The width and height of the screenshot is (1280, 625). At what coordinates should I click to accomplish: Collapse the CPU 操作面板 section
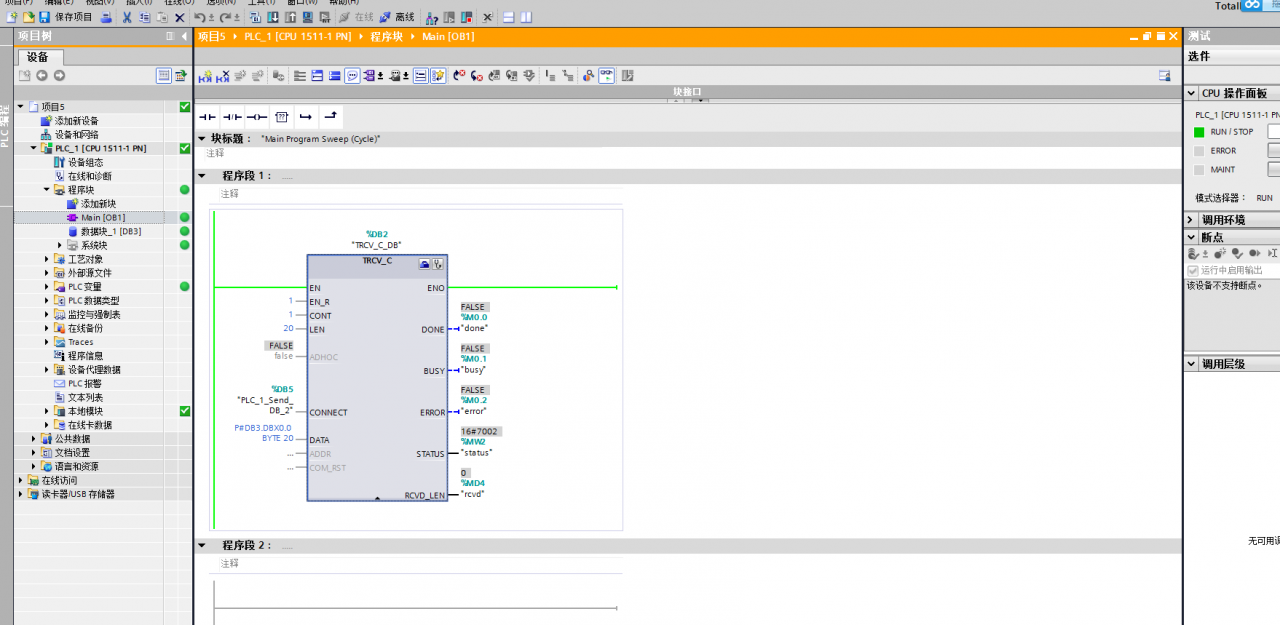tap(1191, 93)
